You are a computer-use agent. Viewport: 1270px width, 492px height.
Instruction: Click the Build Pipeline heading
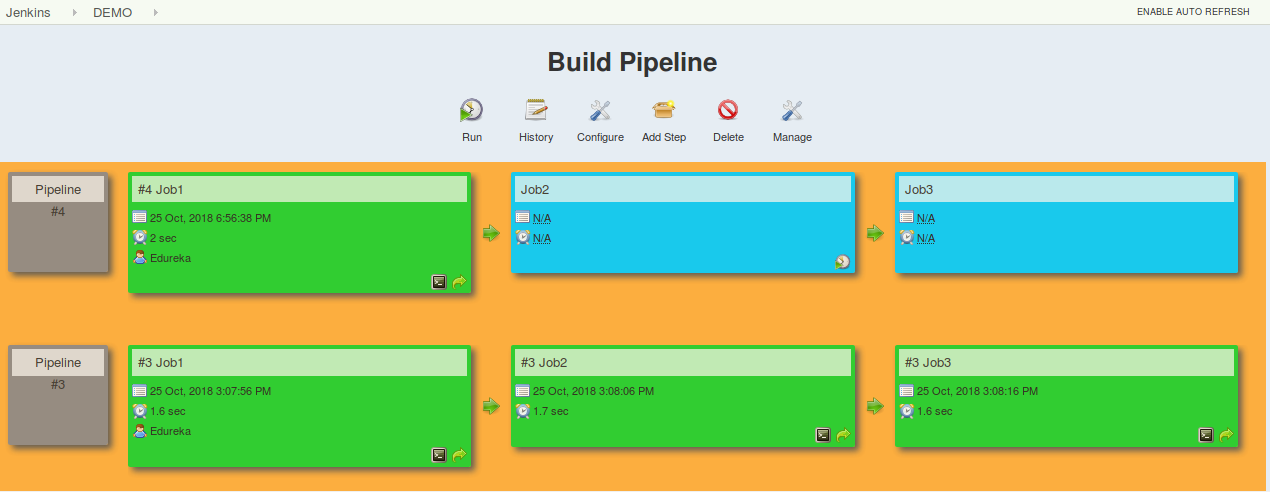pos(632,62)
